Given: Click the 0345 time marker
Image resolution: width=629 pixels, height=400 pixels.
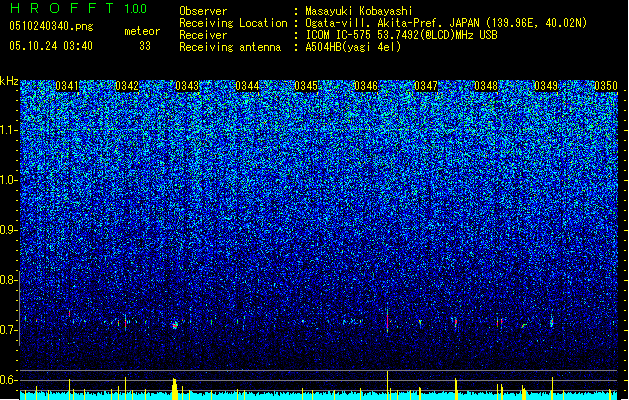Looking at the screenshot, I should 306,86.
